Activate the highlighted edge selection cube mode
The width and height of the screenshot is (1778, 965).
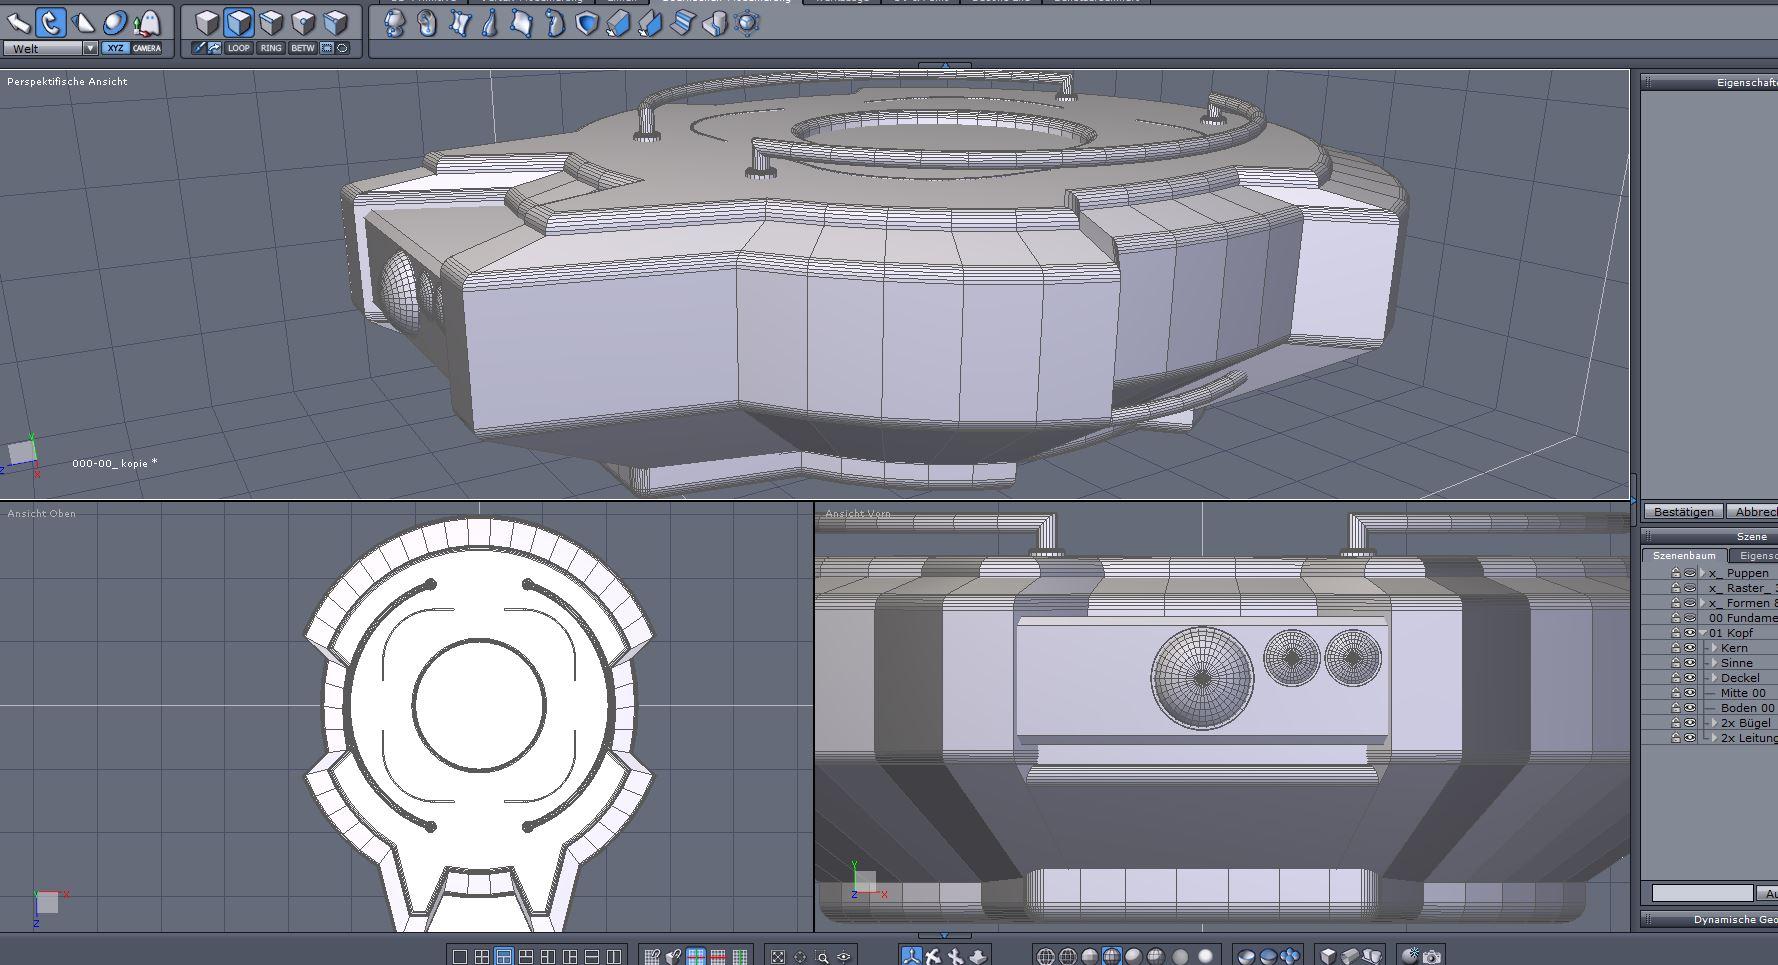coord(239,22)
